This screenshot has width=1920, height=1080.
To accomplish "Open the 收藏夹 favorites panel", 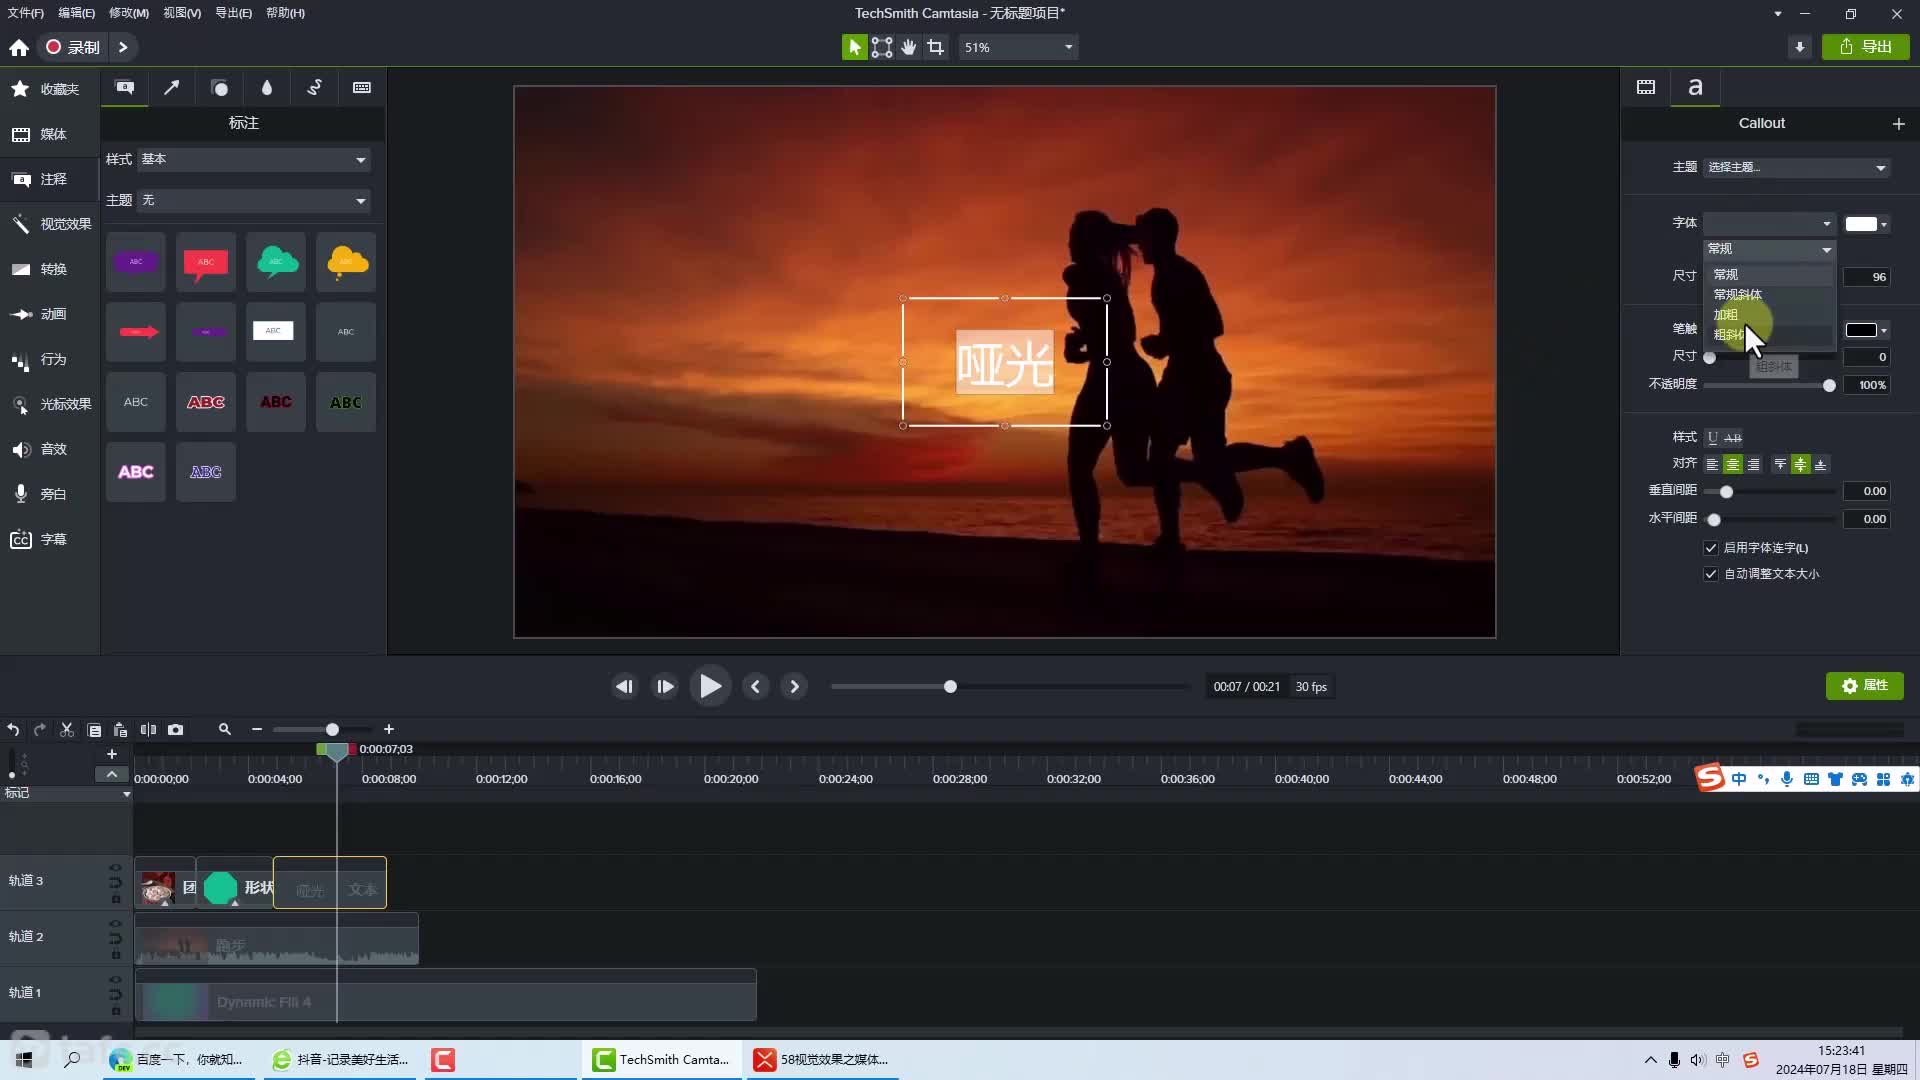I will [x=48, y=89].
